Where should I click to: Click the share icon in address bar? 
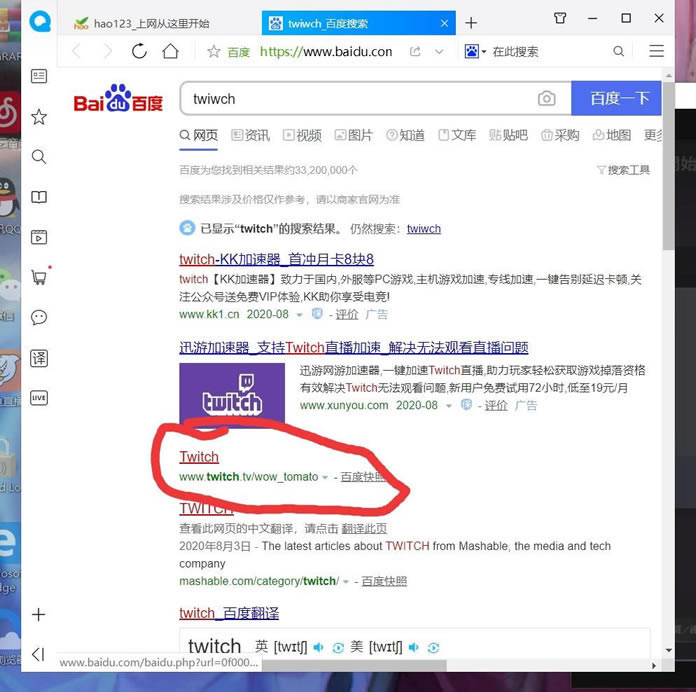pos(415,51)
